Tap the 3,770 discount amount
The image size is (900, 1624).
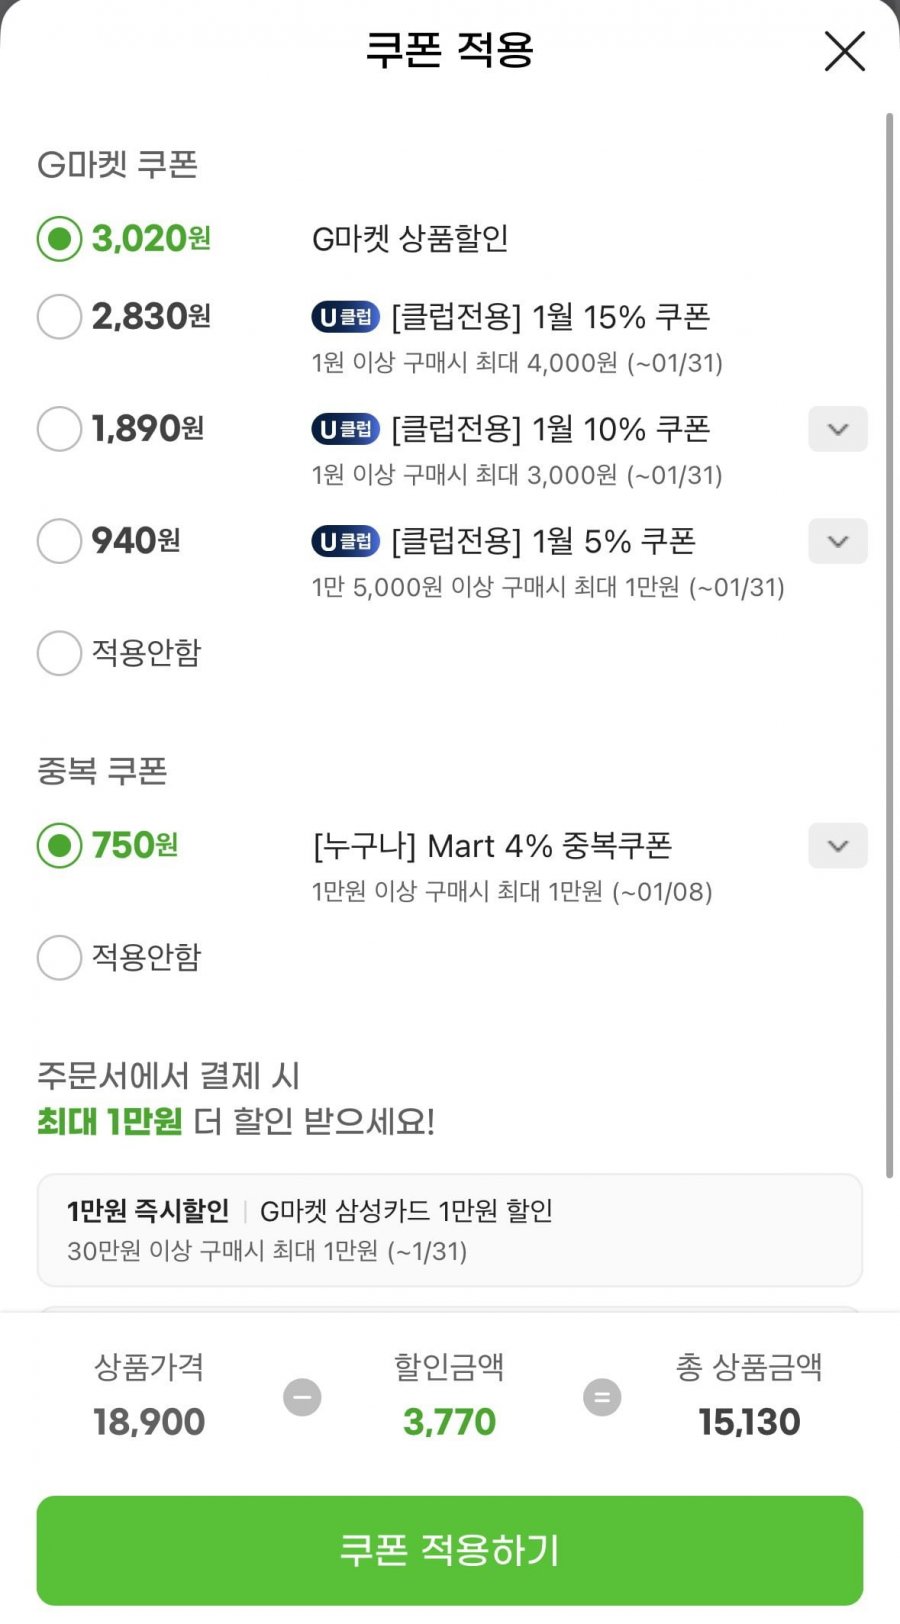coord(449,1421)
